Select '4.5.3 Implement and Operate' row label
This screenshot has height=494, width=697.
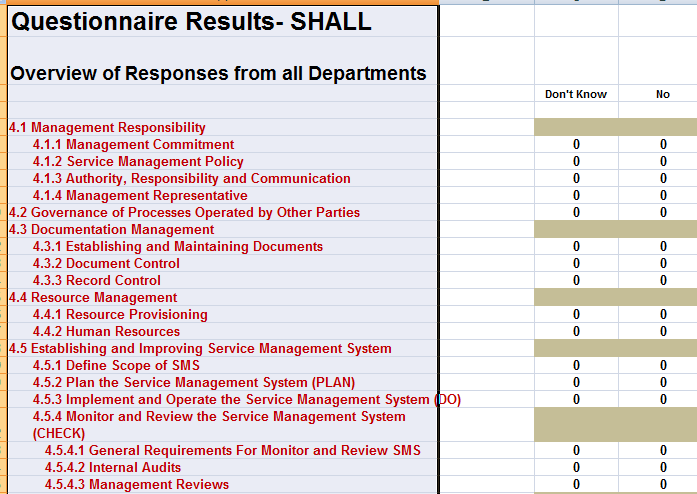tap(247, 399)
